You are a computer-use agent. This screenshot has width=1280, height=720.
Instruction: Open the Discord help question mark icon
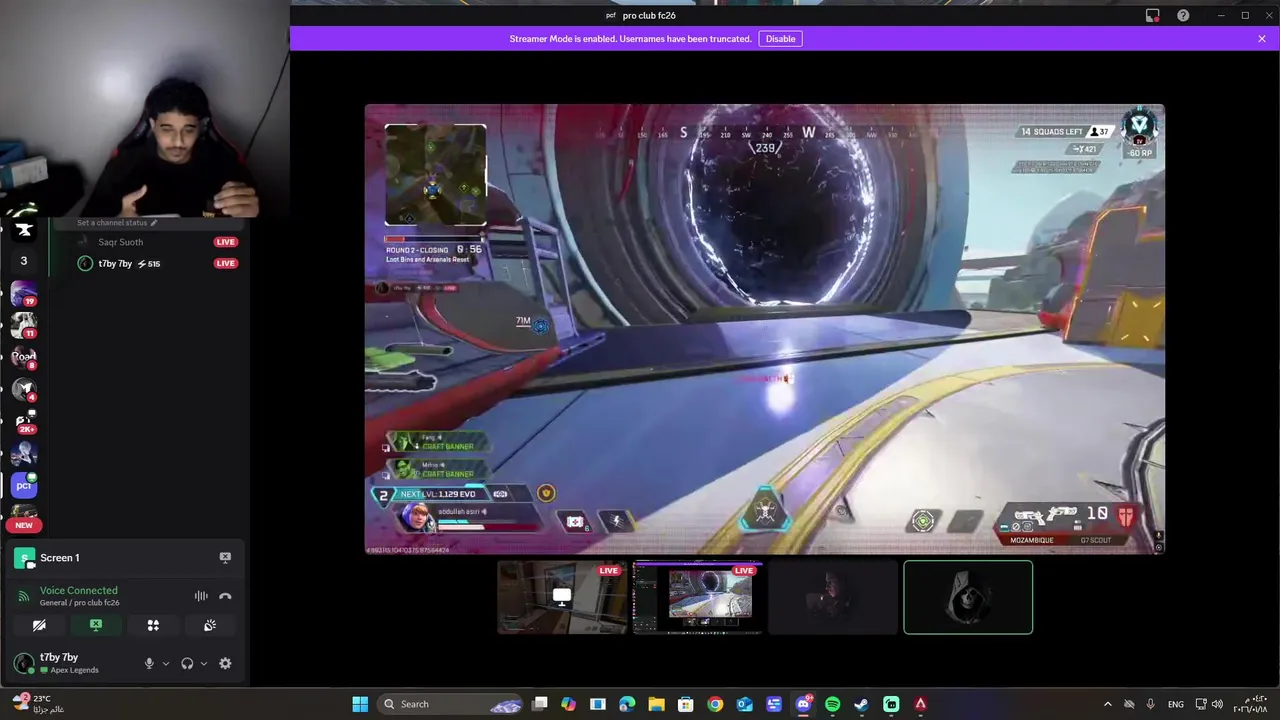(1183, 15)
